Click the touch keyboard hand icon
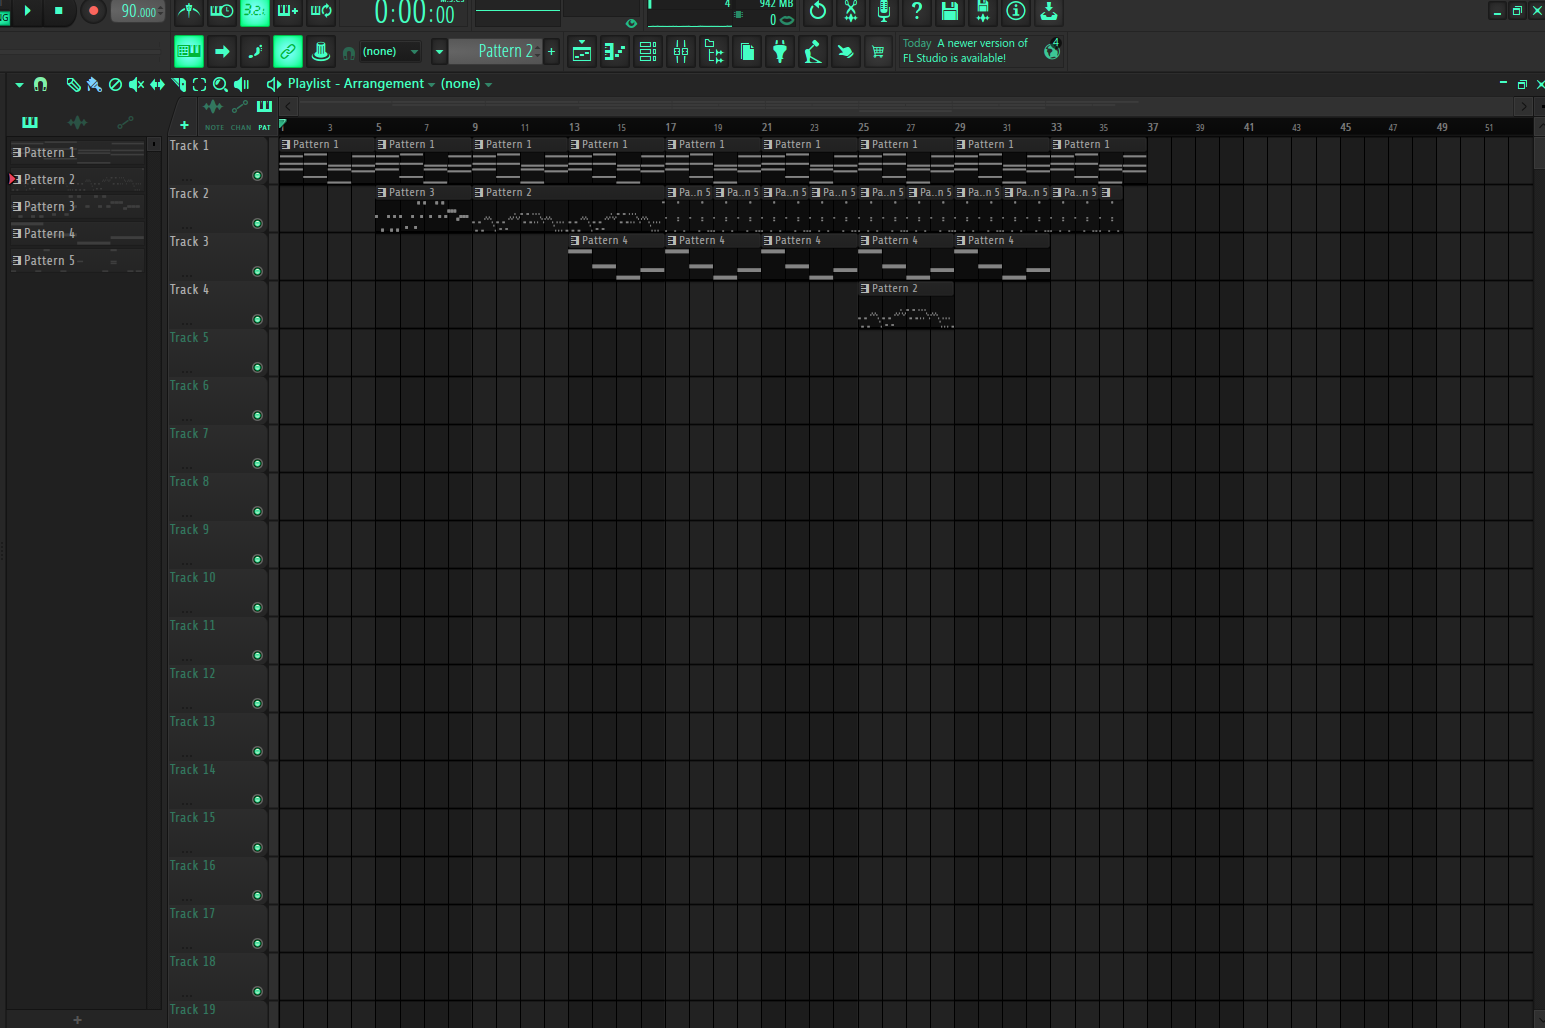The width and height of the screenshot is (1545, 1028). point(846,52)
